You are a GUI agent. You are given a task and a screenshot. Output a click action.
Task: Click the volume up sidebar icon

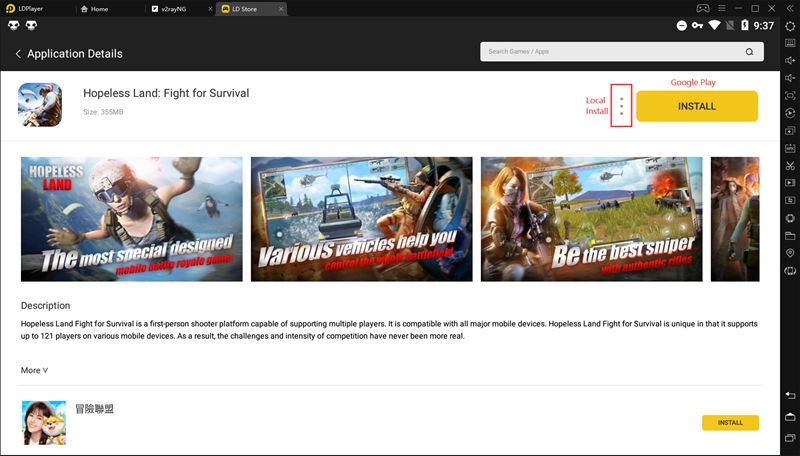(790, 61)
